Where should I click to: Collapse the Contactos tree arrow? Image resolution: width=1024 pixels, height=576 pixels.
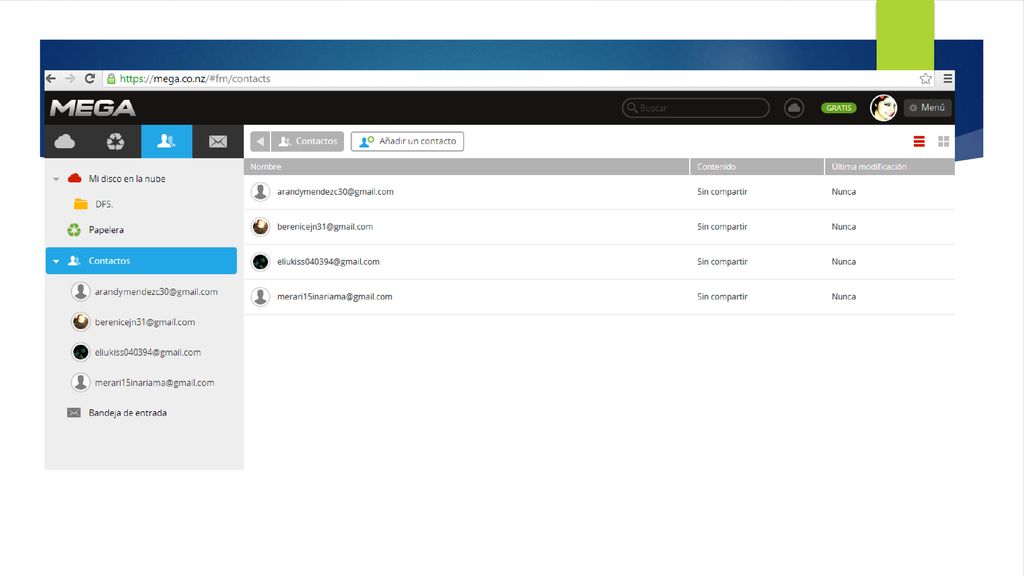[56, 261]
